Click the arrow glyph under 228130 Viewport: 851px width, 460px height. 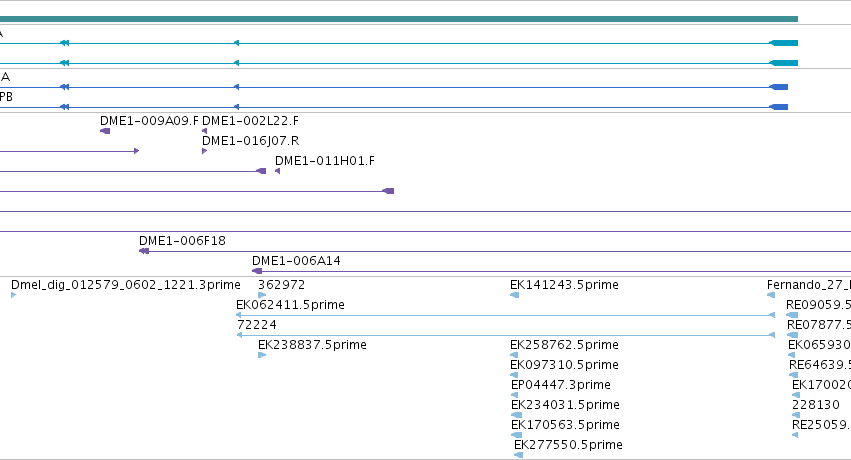click(796, 415)
